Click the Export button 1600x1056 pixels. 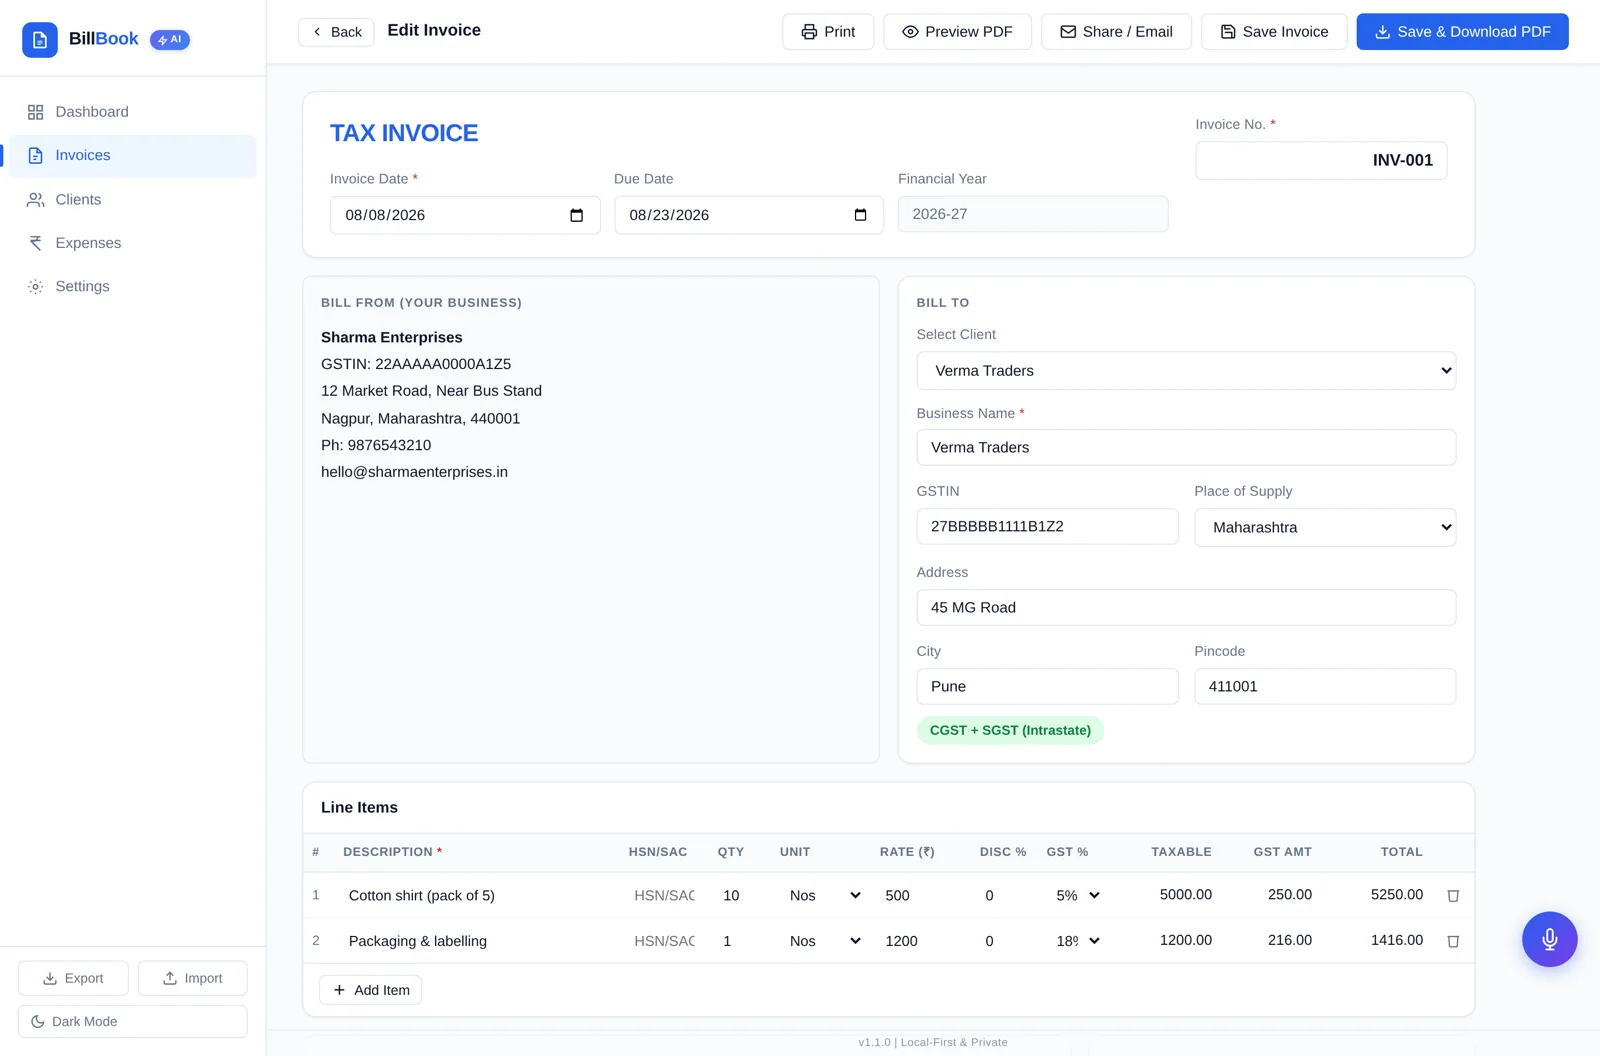[x=73, y=978]
